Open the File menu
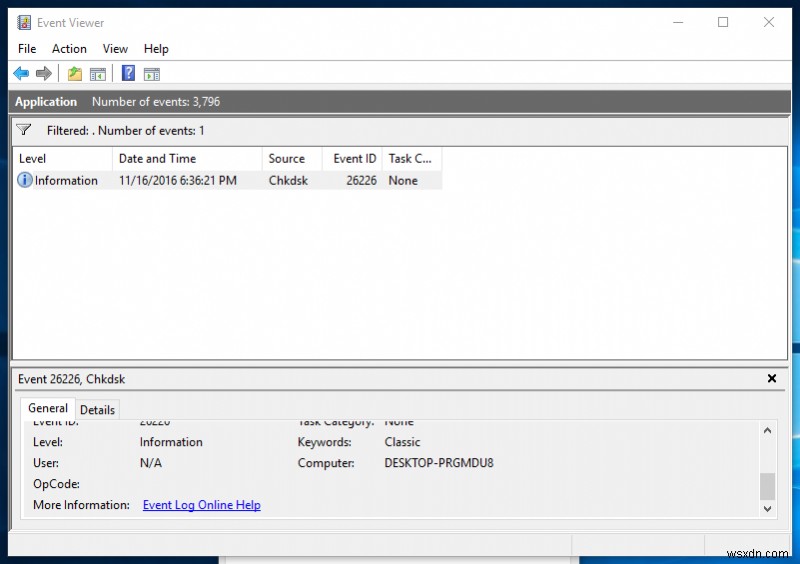 [x=27, y=49]
